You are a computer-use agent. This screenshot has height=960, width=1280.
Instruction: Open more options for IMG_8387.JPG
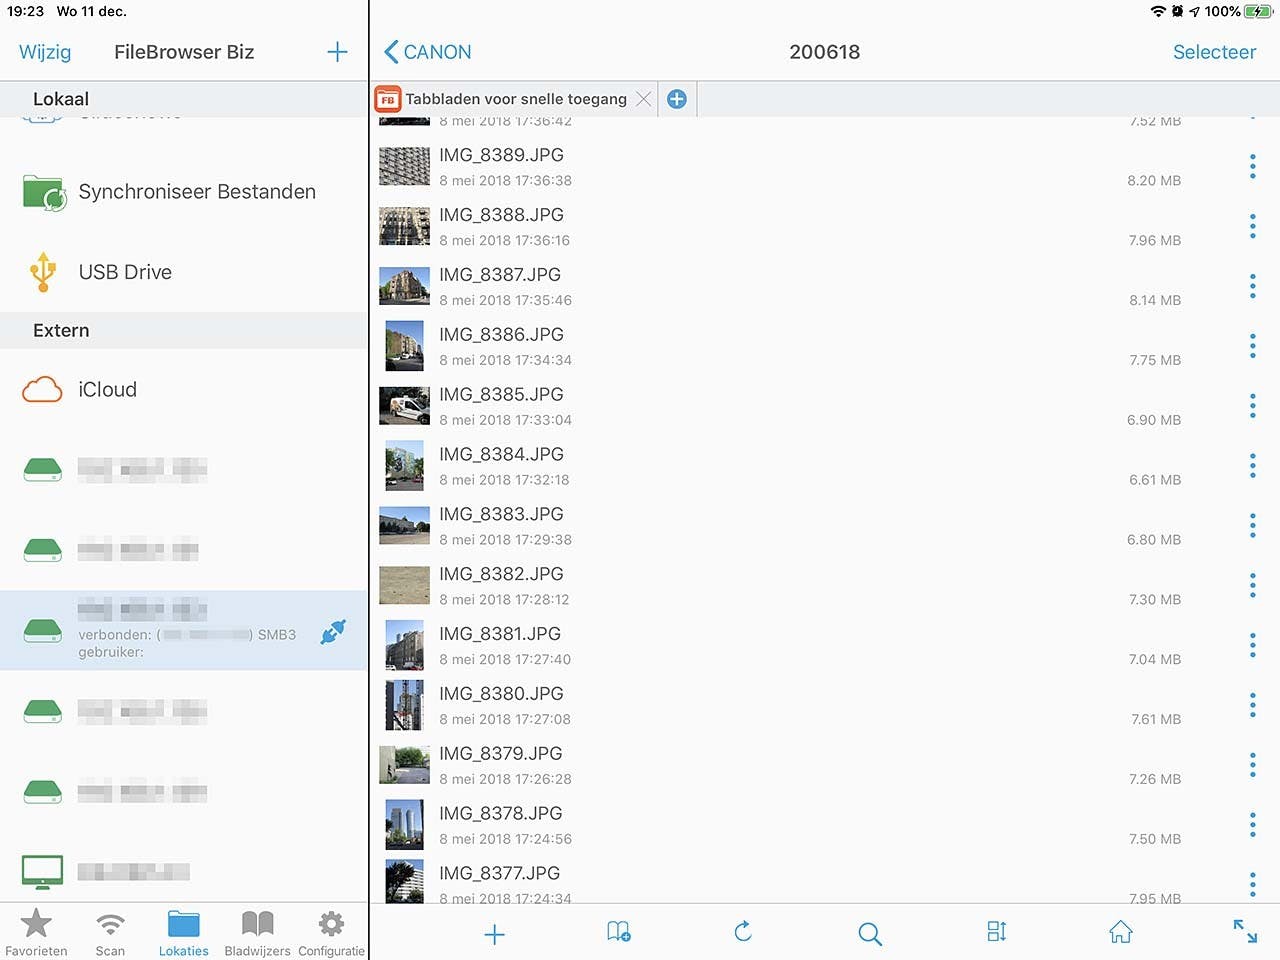(x=1252, y=287)
